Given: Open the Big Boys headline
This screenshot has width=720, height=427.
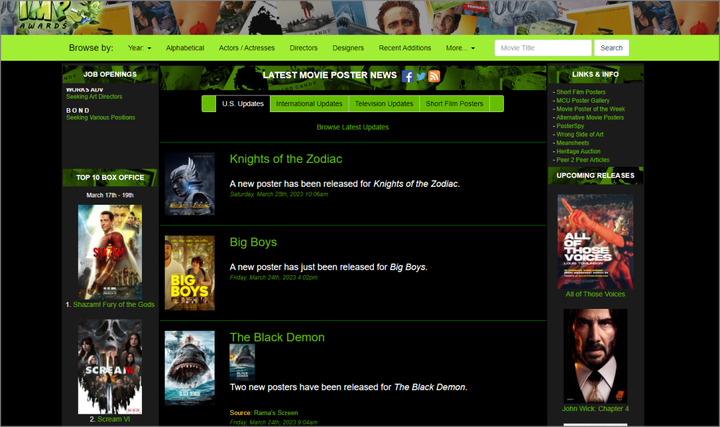Looking at the screenshot, I should 253,242.
